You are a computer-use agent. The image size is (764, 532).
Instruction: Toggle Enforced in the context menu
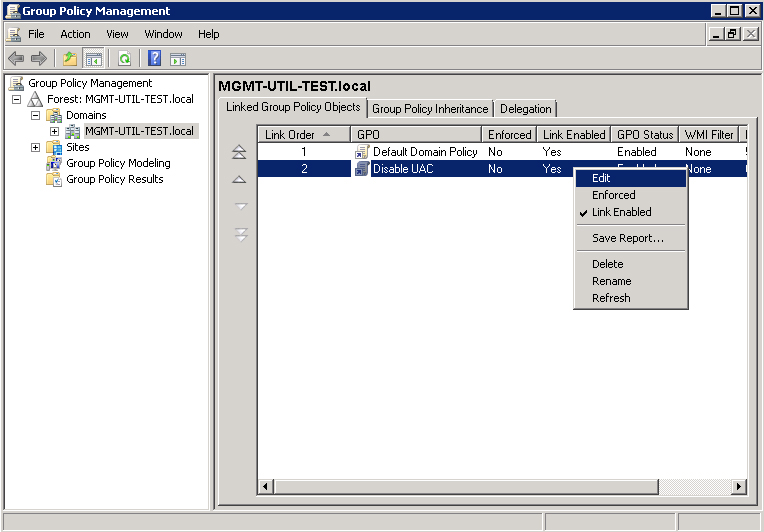click(x=613, y=195)
